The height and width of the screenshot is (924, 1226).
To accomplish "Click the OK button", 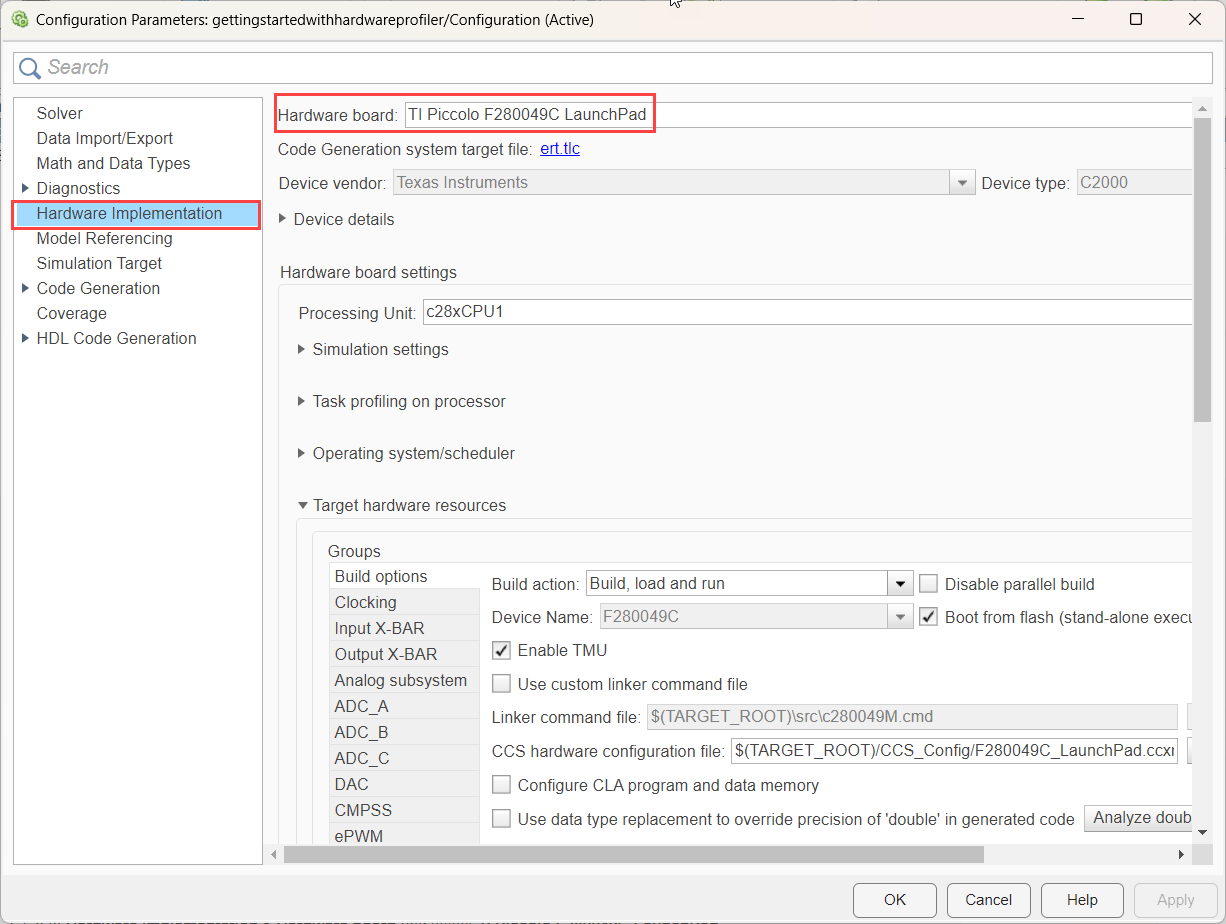I will [x=895, y=899].
